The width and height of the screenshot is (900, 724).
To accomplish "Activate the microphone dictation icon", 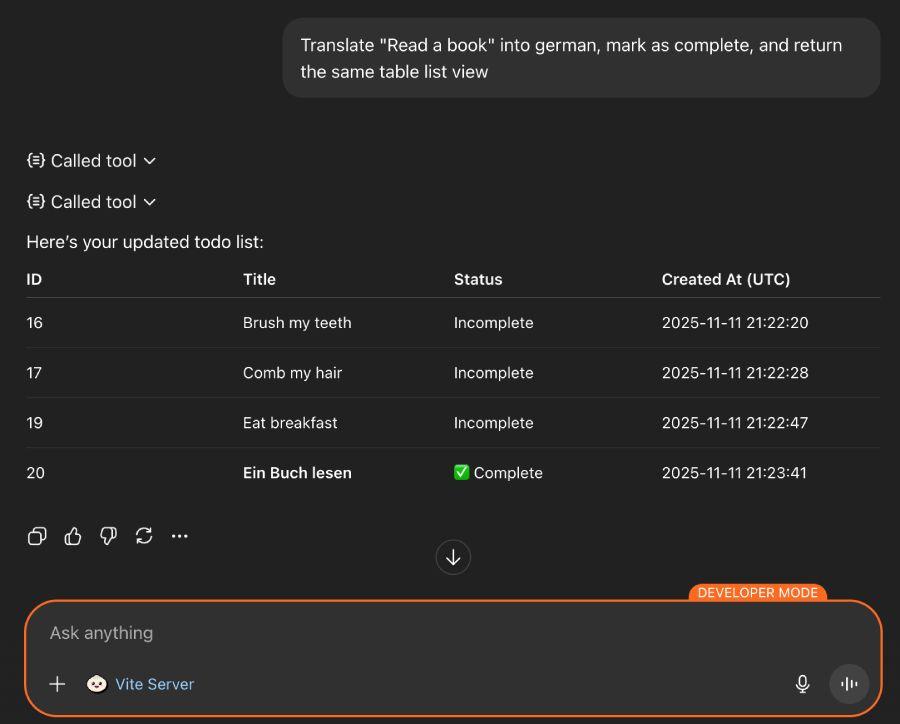I will pyautogui.click(x=802, y=684).
